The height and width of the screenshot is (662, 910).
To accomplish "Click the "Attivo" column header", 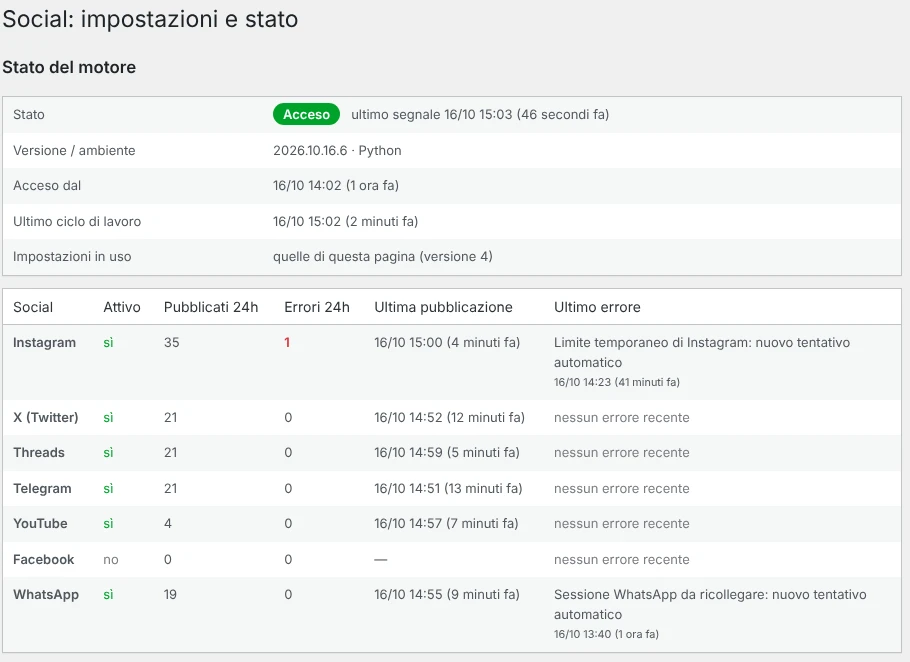I will coord(122,307).
